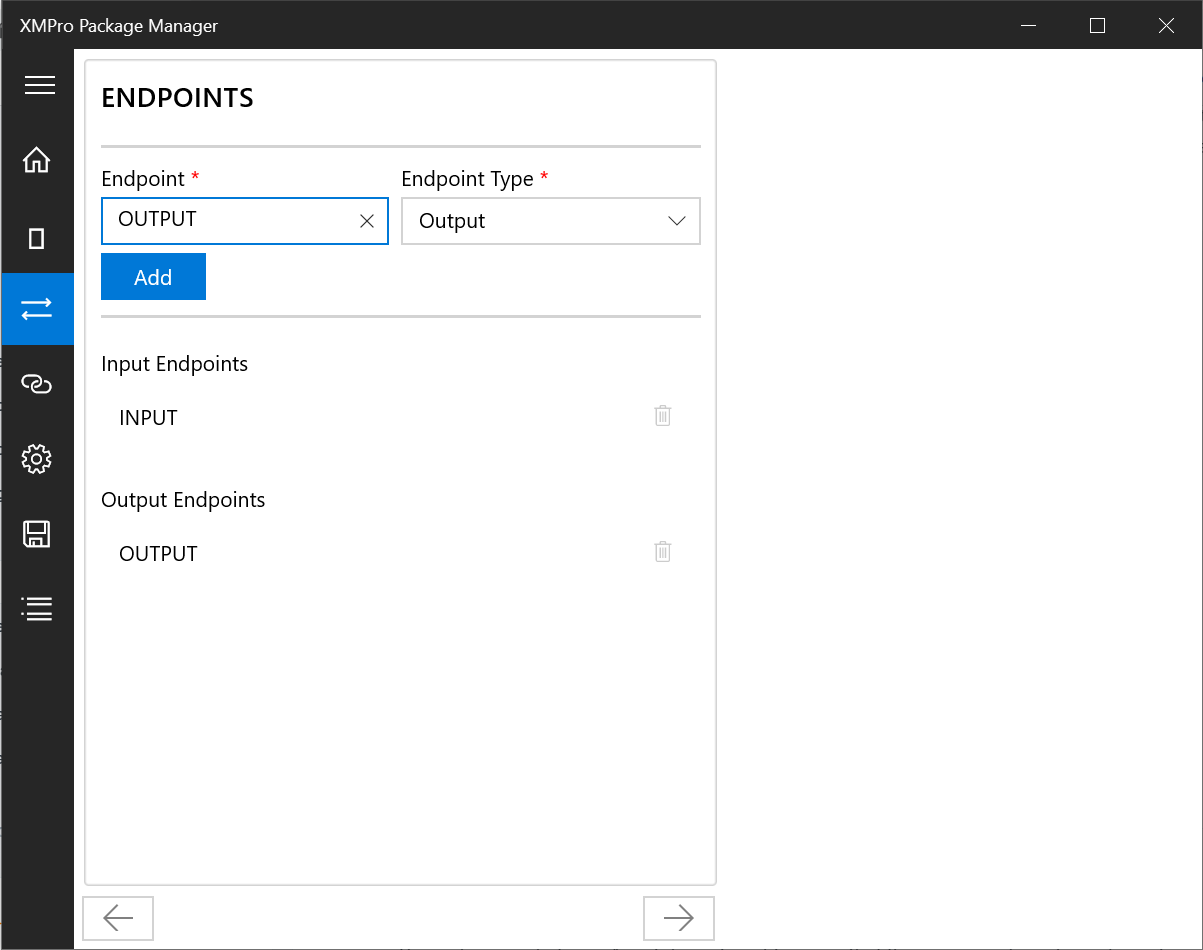Image resolution: width=1203 pixels, height=950 pixels.
Task: Click the Add button
Action: (x=153, y=276)
